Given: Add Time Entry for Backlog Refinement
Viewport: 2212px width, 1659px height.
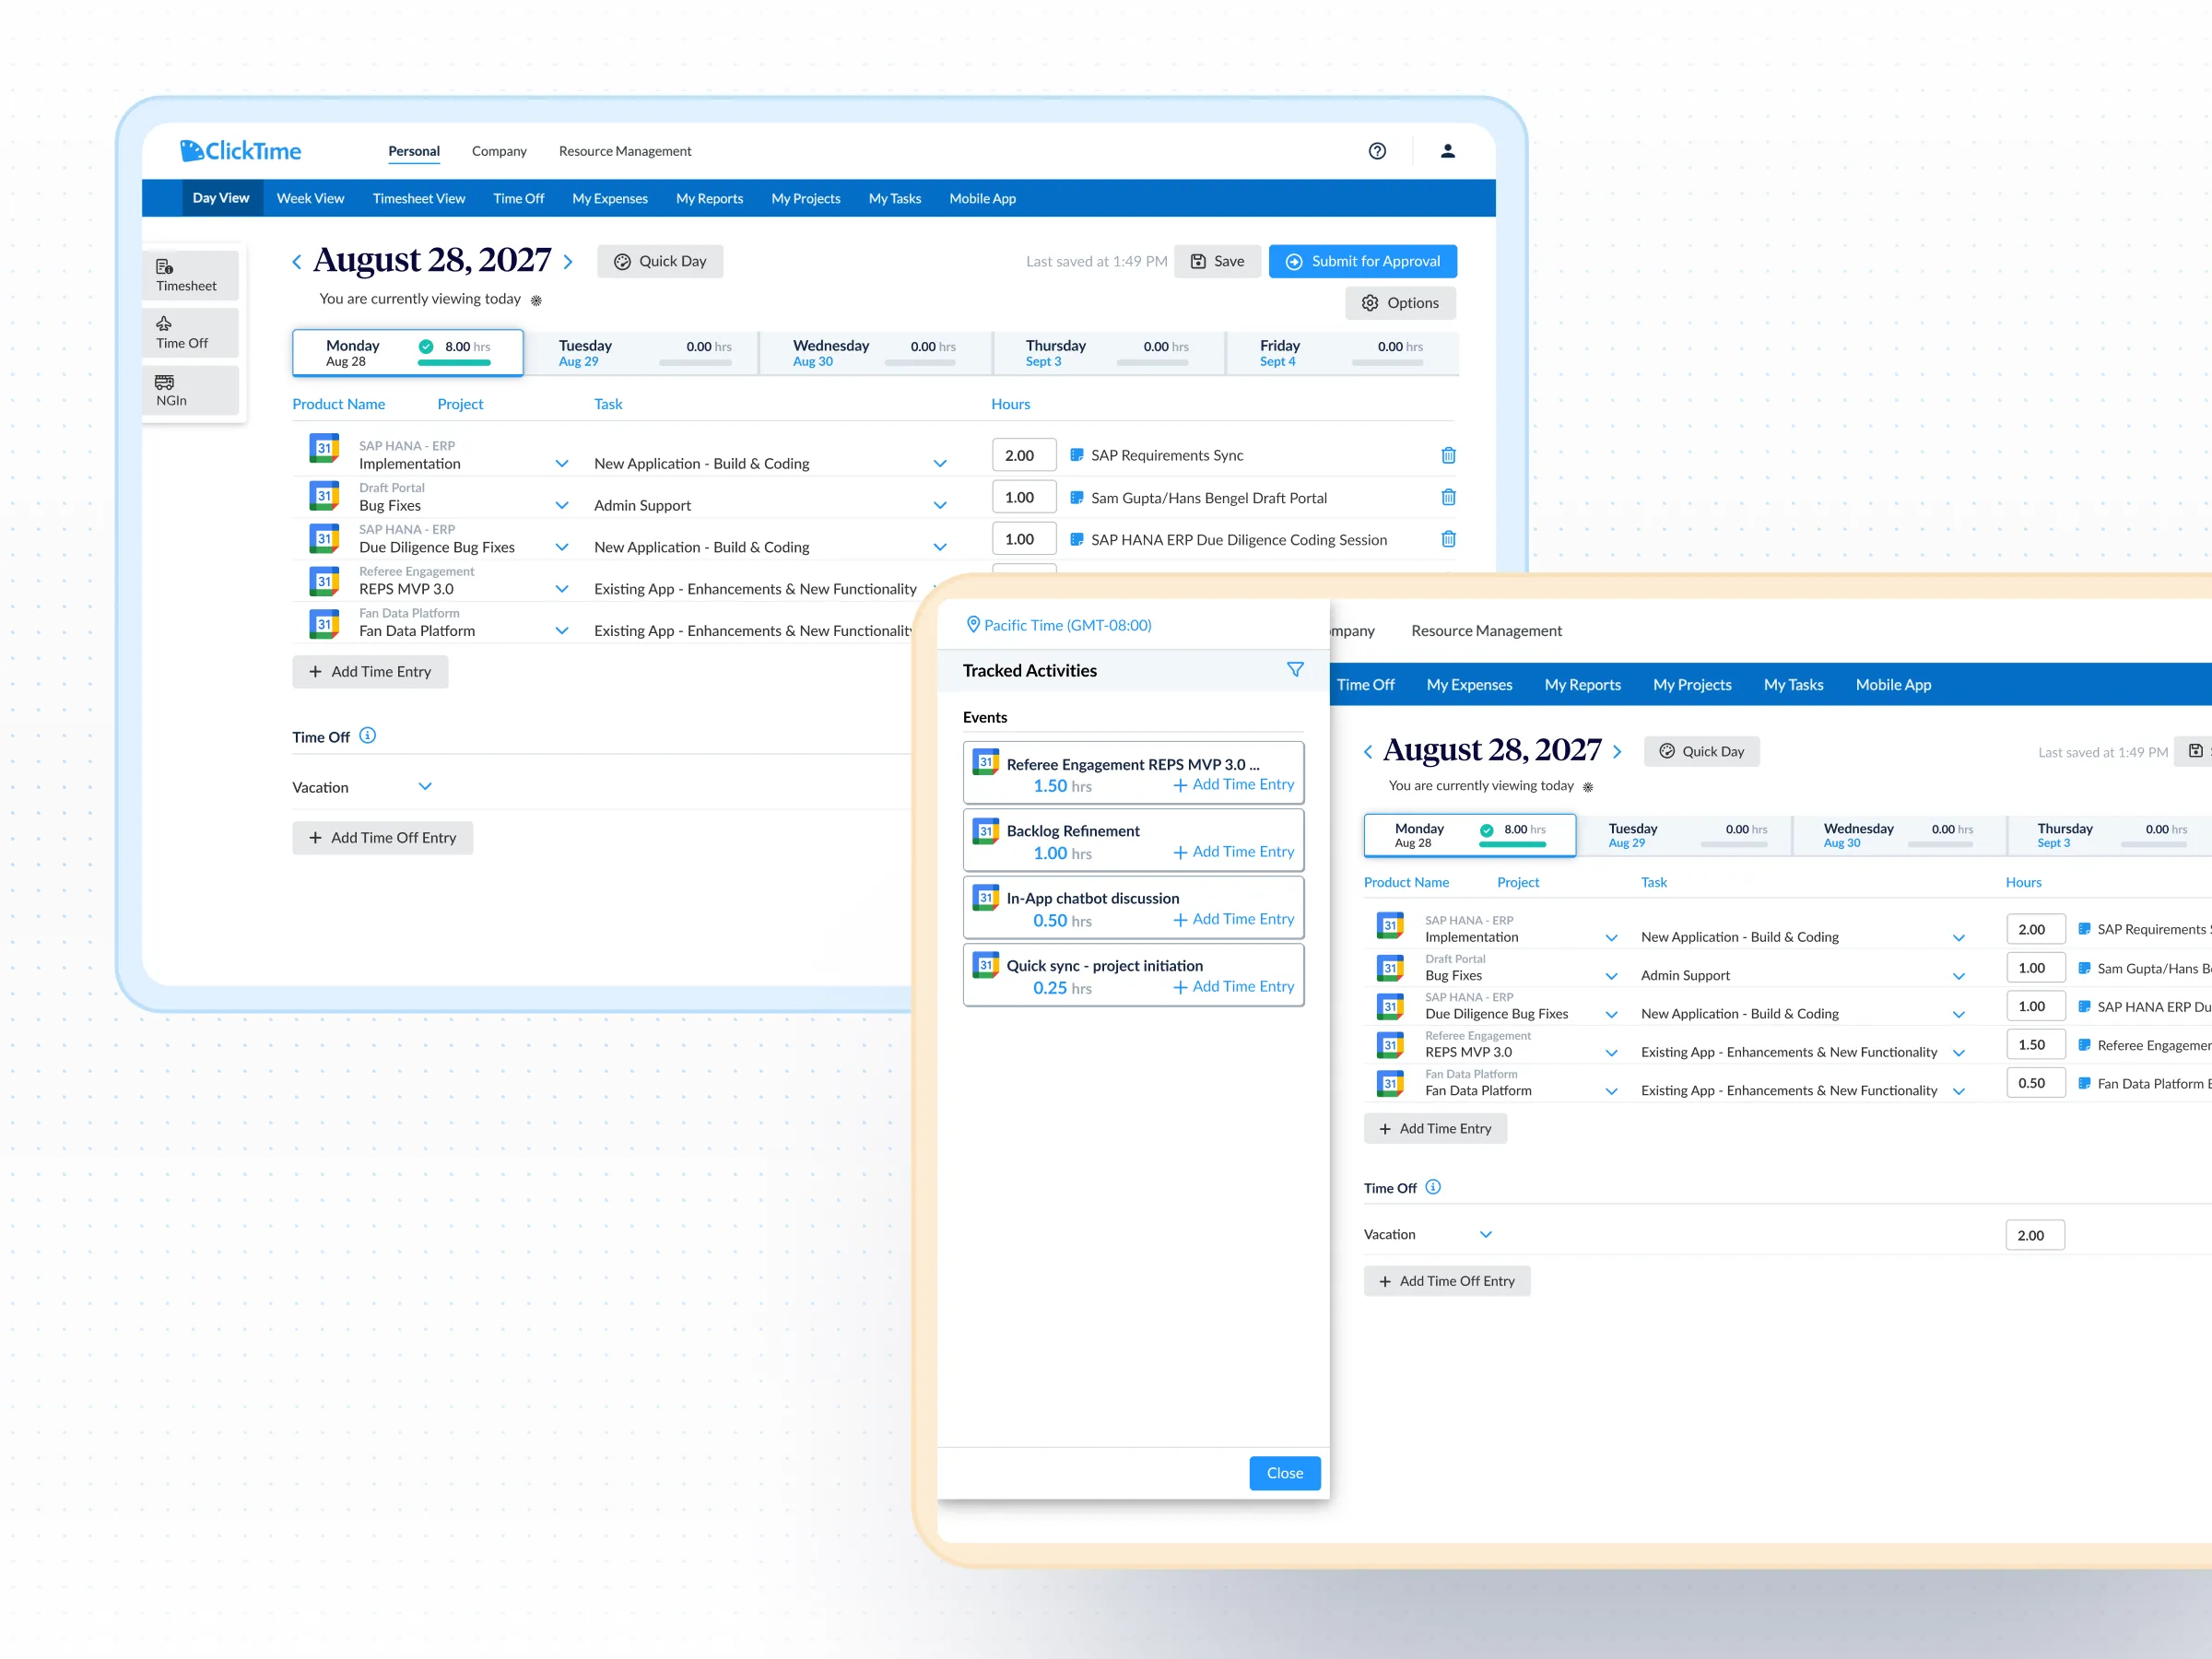Looking at the screenshot, I should click(x=1233, y=852).
